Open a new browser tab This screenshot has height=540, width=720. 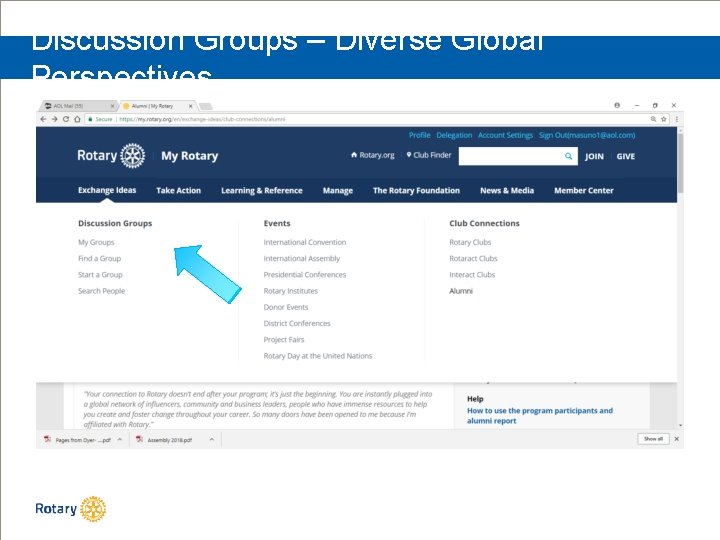206,107
